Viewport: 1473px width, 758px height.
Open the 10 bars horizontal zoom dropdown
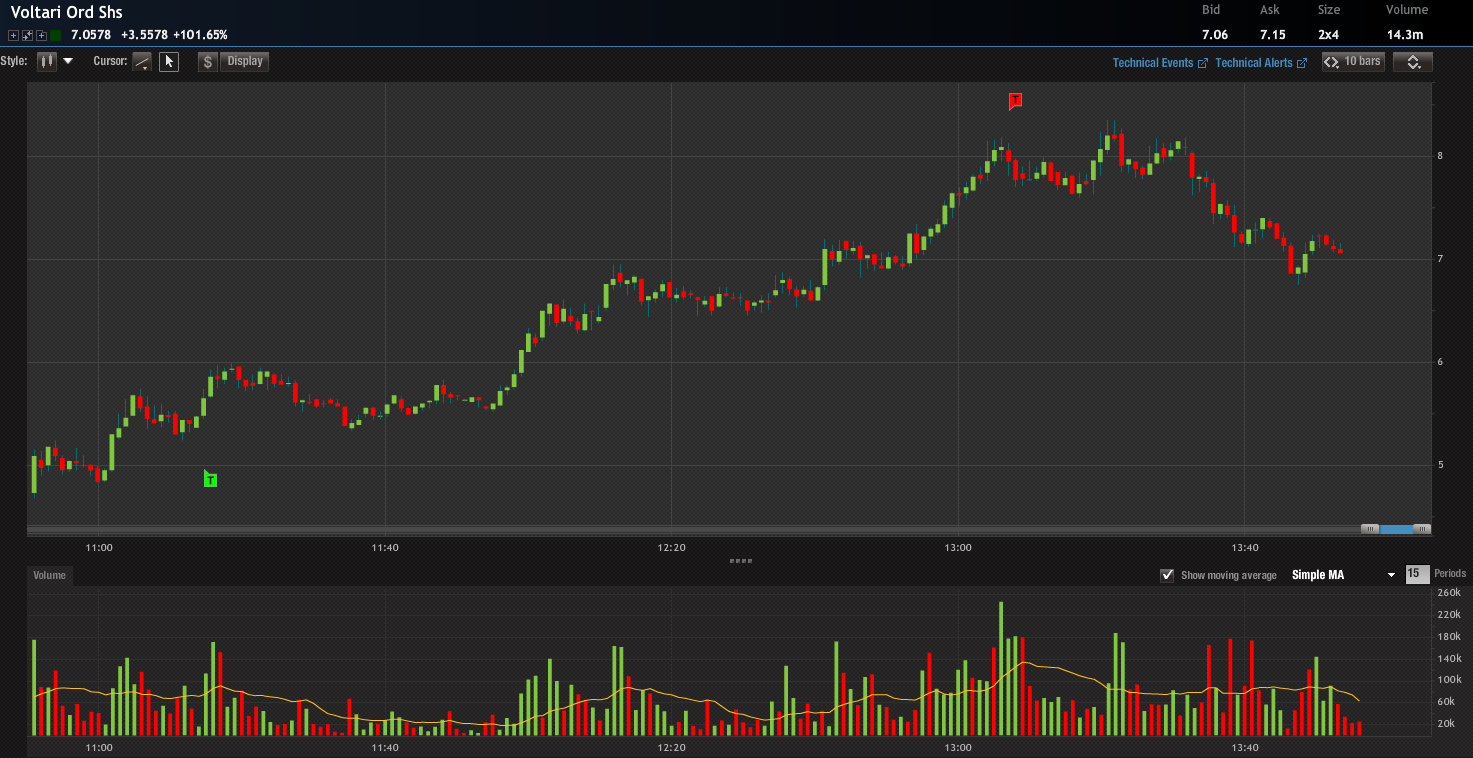pos(1353,62)
